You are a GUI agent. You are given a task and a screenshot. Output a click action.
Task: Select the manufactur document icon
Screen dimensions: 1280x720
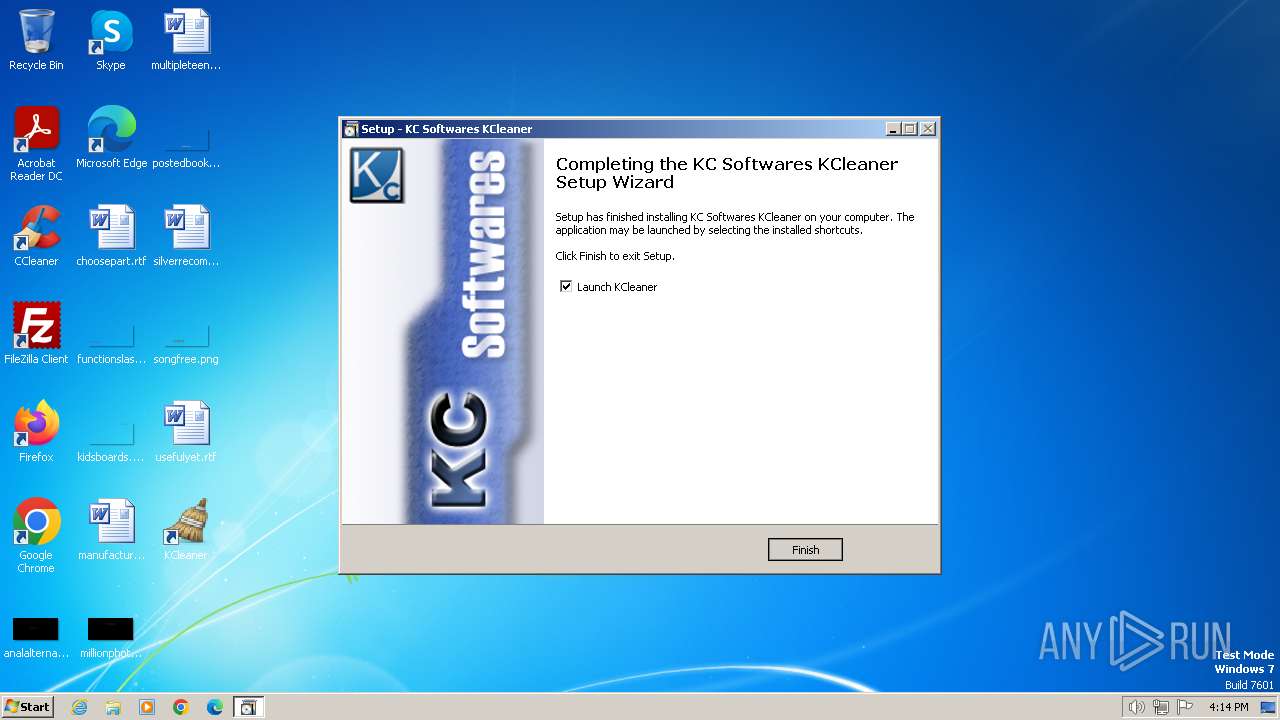point(111,530)
